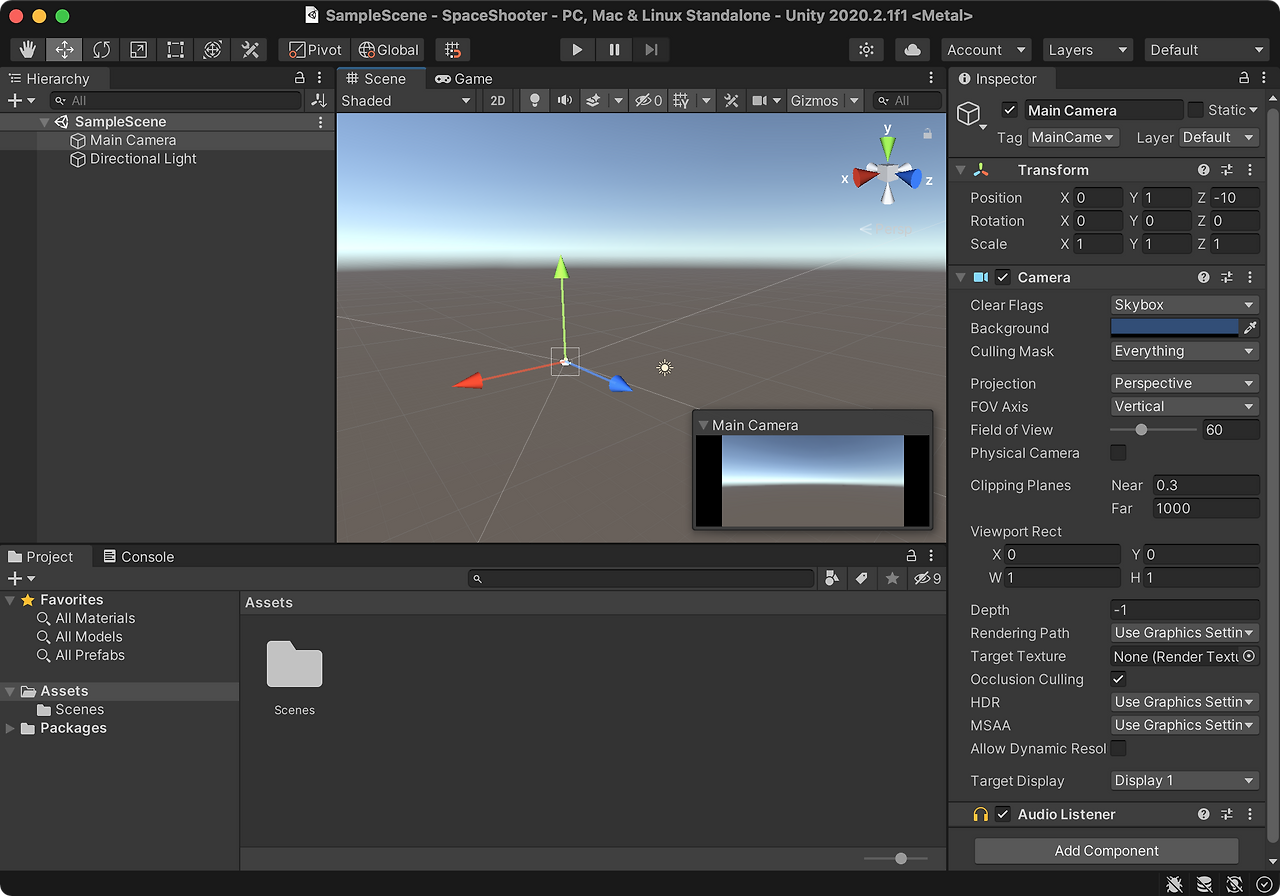Open scene camera settings icon
1280x896 pixels.
(x=760, y=100)
